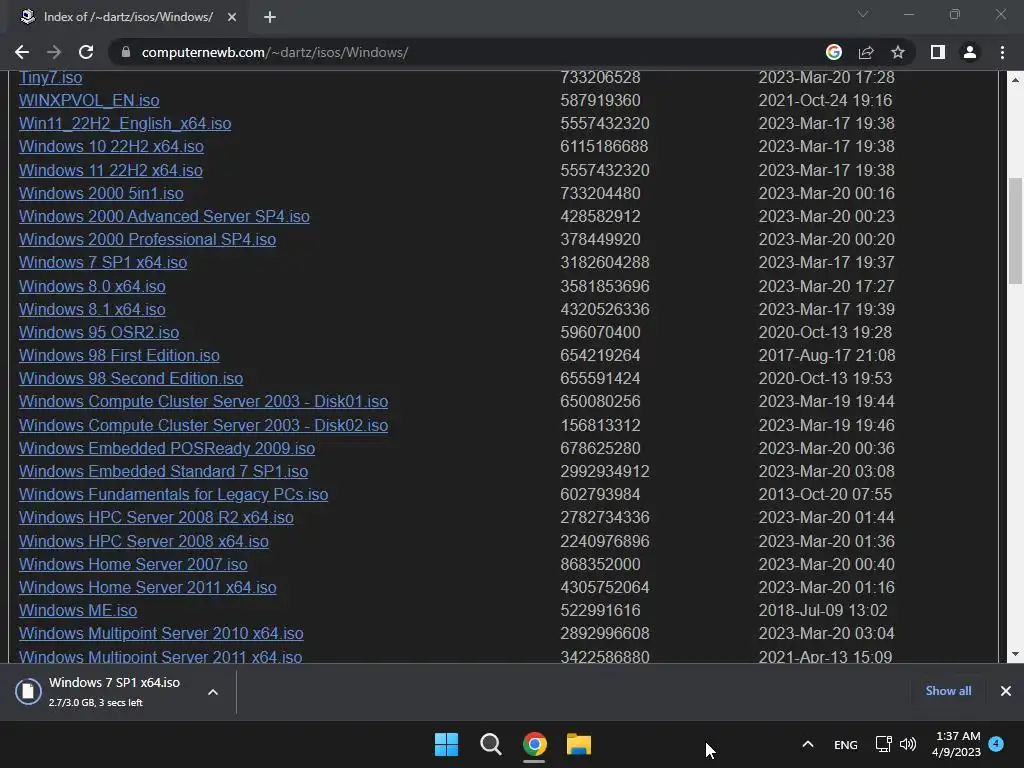Reload the page with the refresh icon
Screen dimensions: 1024x768
pyautogui.click(x=86, y=52)
